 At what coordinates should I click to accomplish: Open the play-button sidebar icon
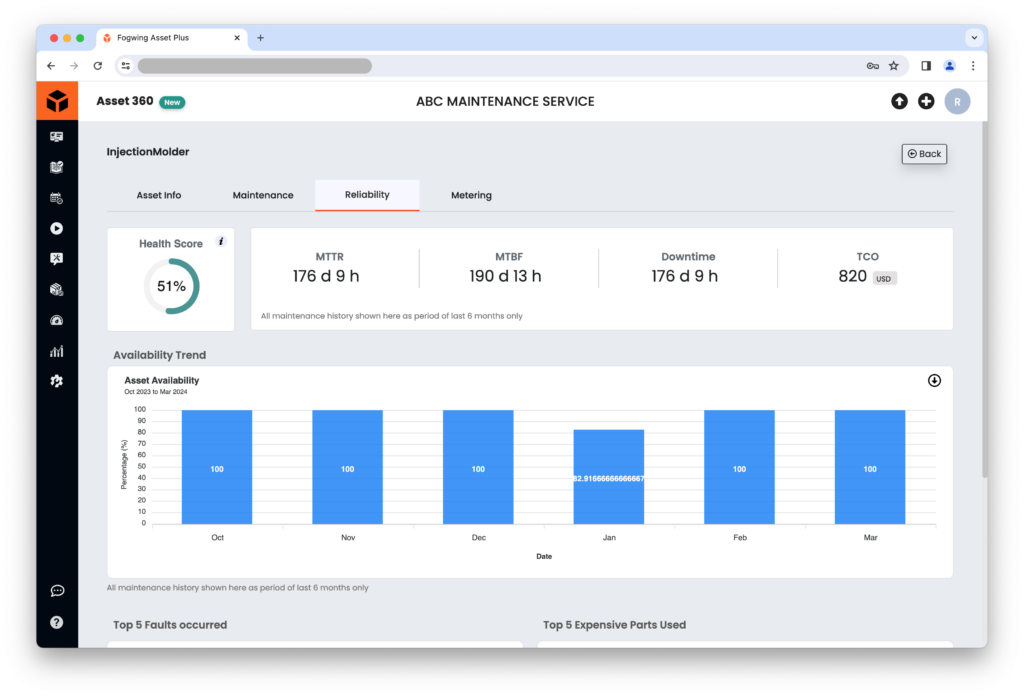[x=57, y=229]
